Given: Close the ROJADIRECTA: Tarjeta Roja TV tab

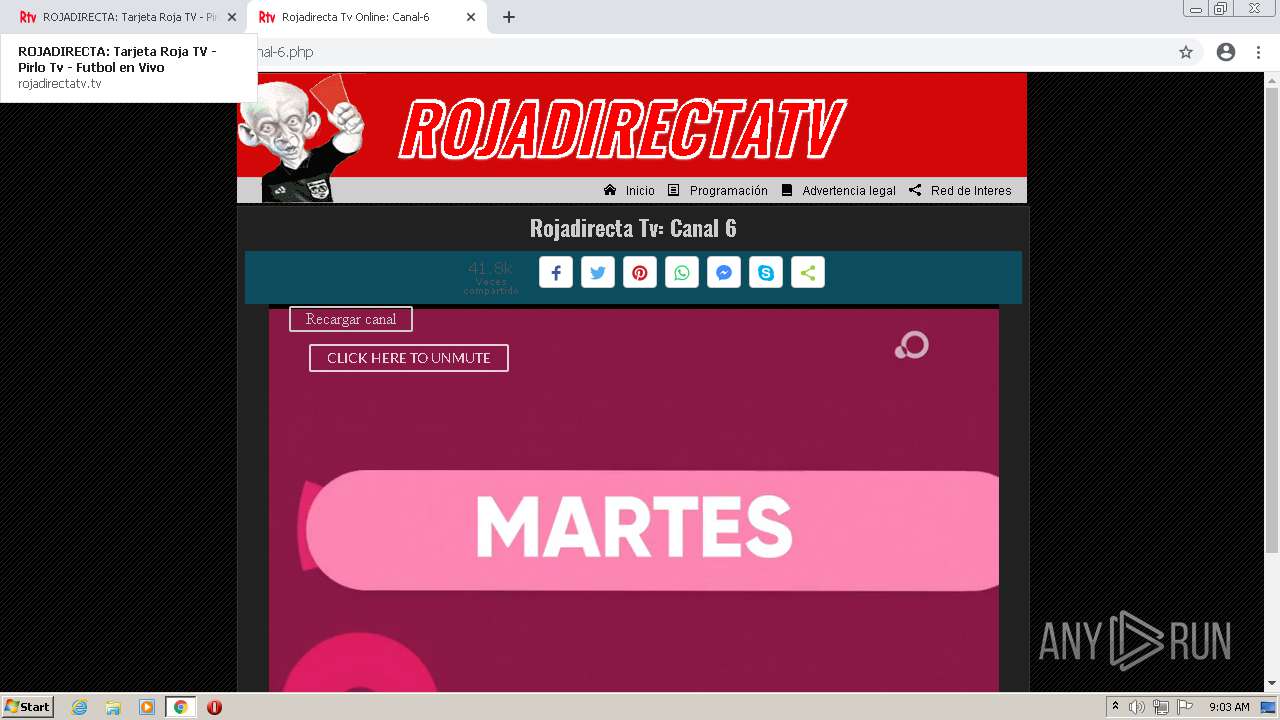Looking at the screenshot, I should [232, 17].
